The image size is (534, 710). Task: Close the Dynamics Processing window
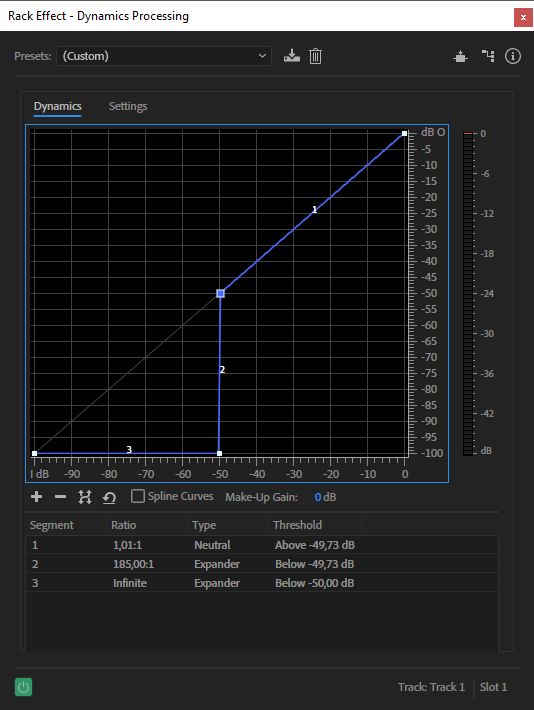[x=523, y=17]
